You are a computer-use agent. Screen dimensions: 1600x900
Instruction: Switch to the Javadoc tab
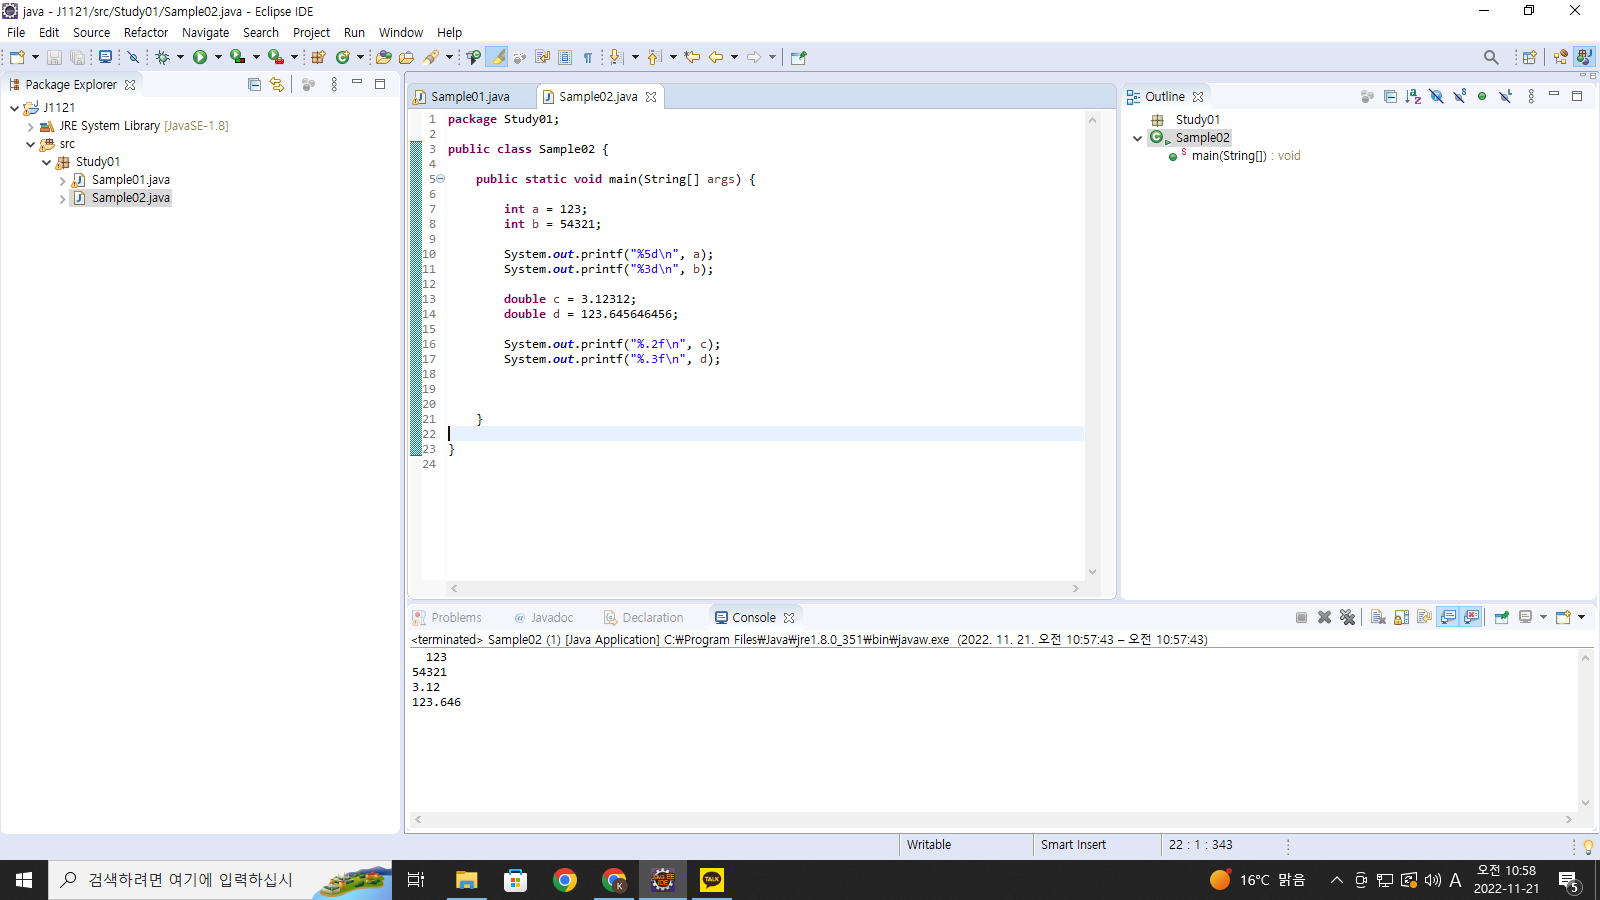543,618
